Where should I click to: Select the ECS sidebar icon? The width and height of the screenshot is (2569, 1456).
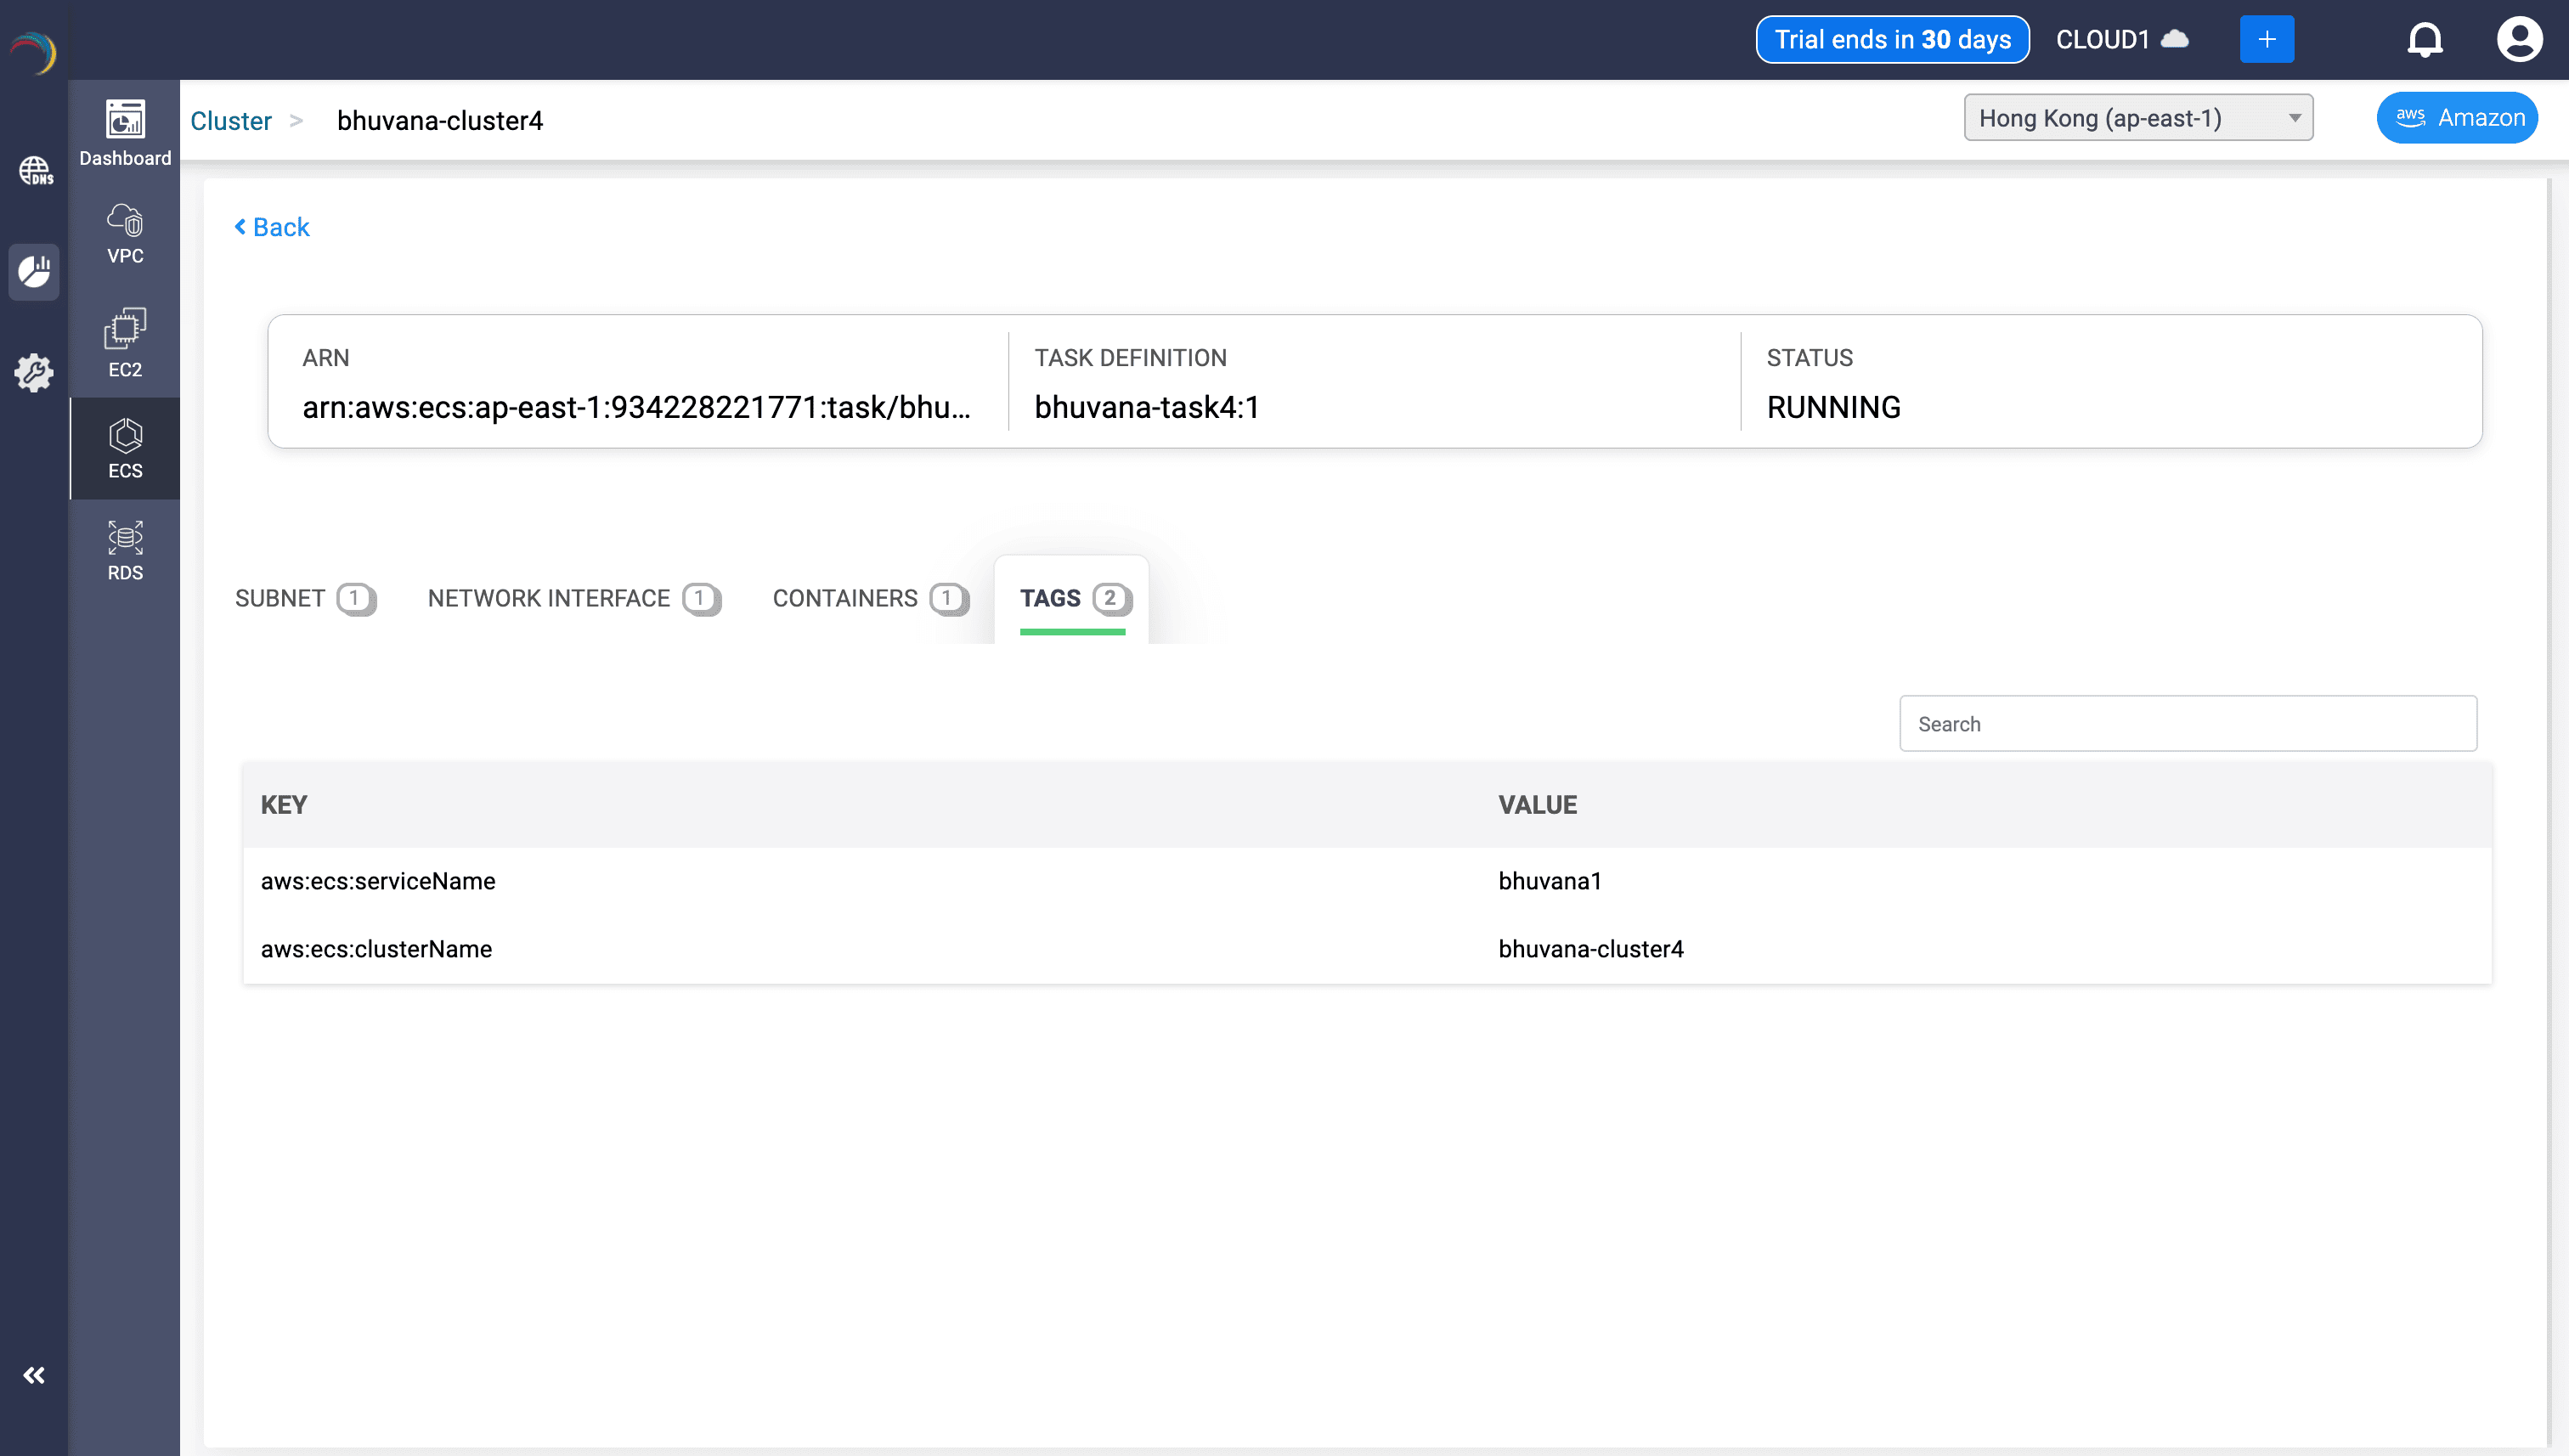pos(125,448)
